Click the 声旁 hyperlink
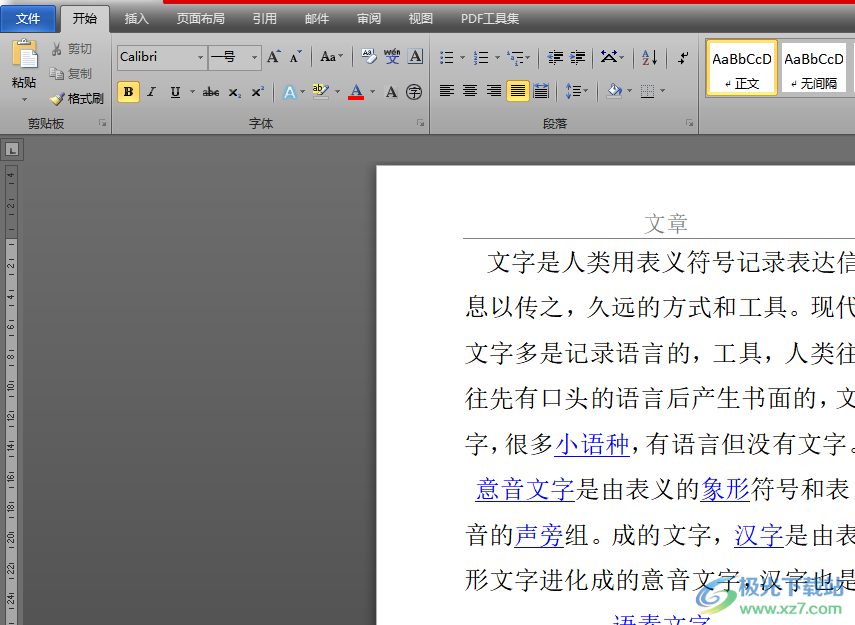 pos(539,535)
